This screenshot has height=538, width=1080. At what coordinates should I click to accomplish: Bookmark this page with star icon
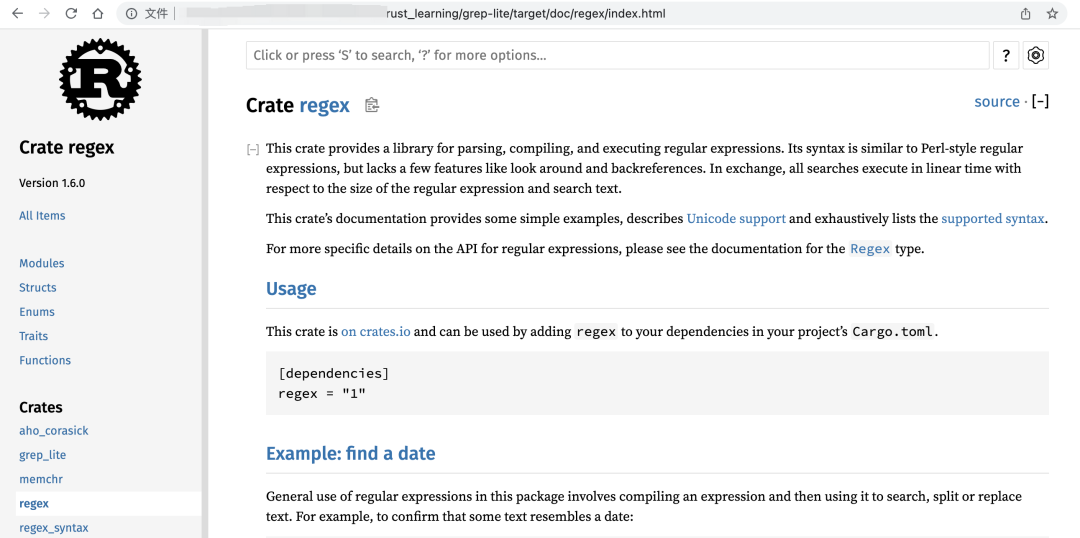pos(1052,14)
